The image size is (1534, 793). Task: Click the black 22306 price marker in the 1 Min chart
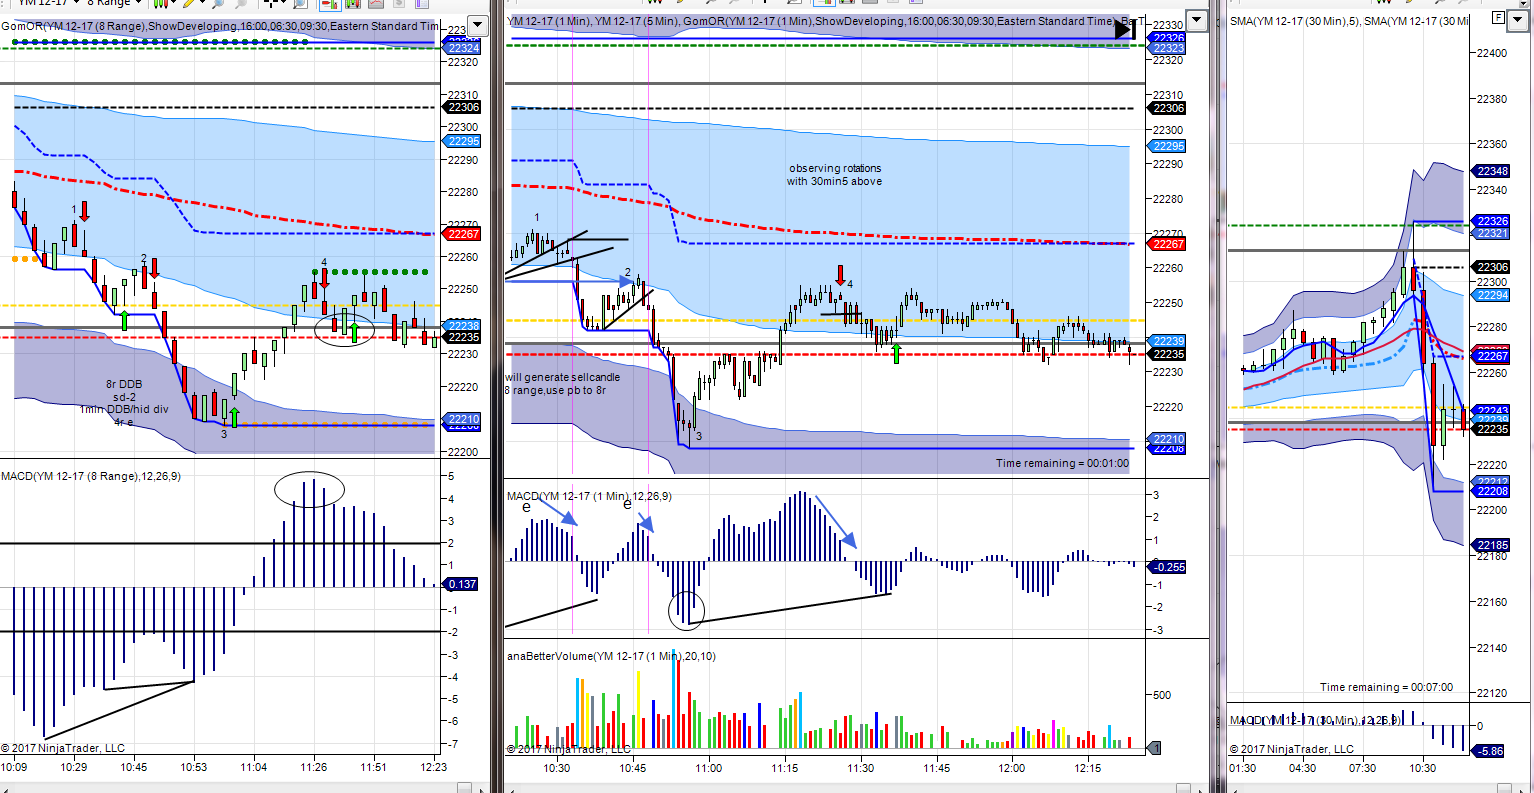click(1168, 108)
